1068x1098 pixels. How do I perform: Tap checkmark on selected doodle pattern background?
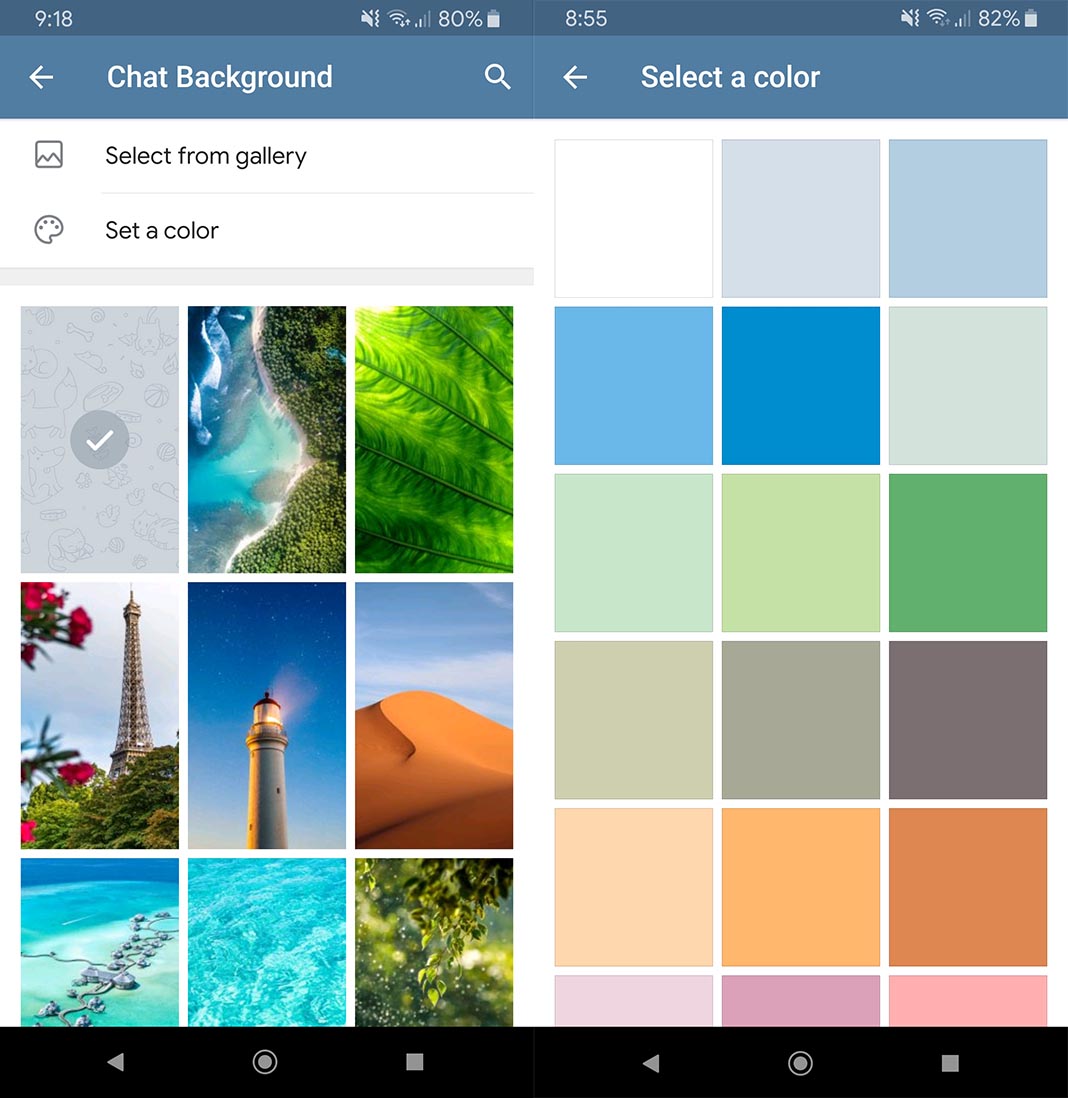point(100,439)
